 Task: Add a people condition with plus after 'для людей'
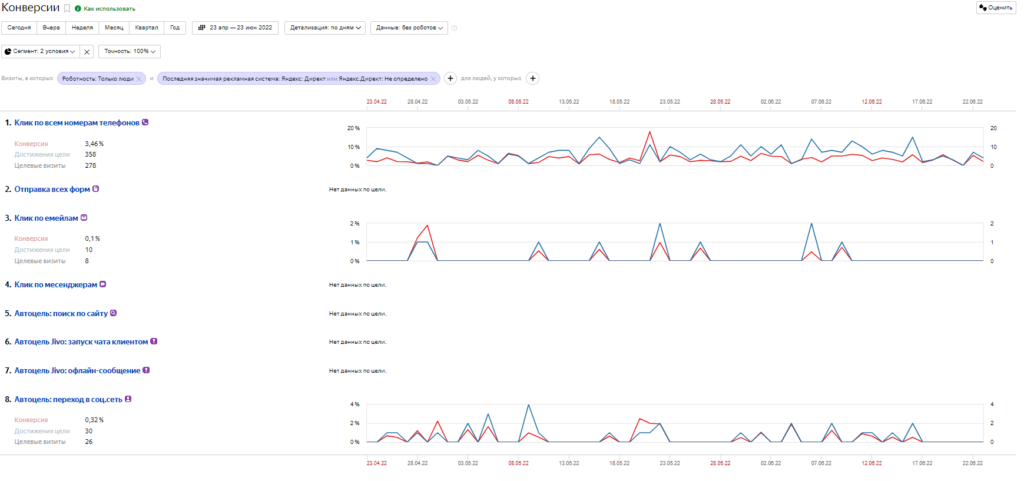532,78
